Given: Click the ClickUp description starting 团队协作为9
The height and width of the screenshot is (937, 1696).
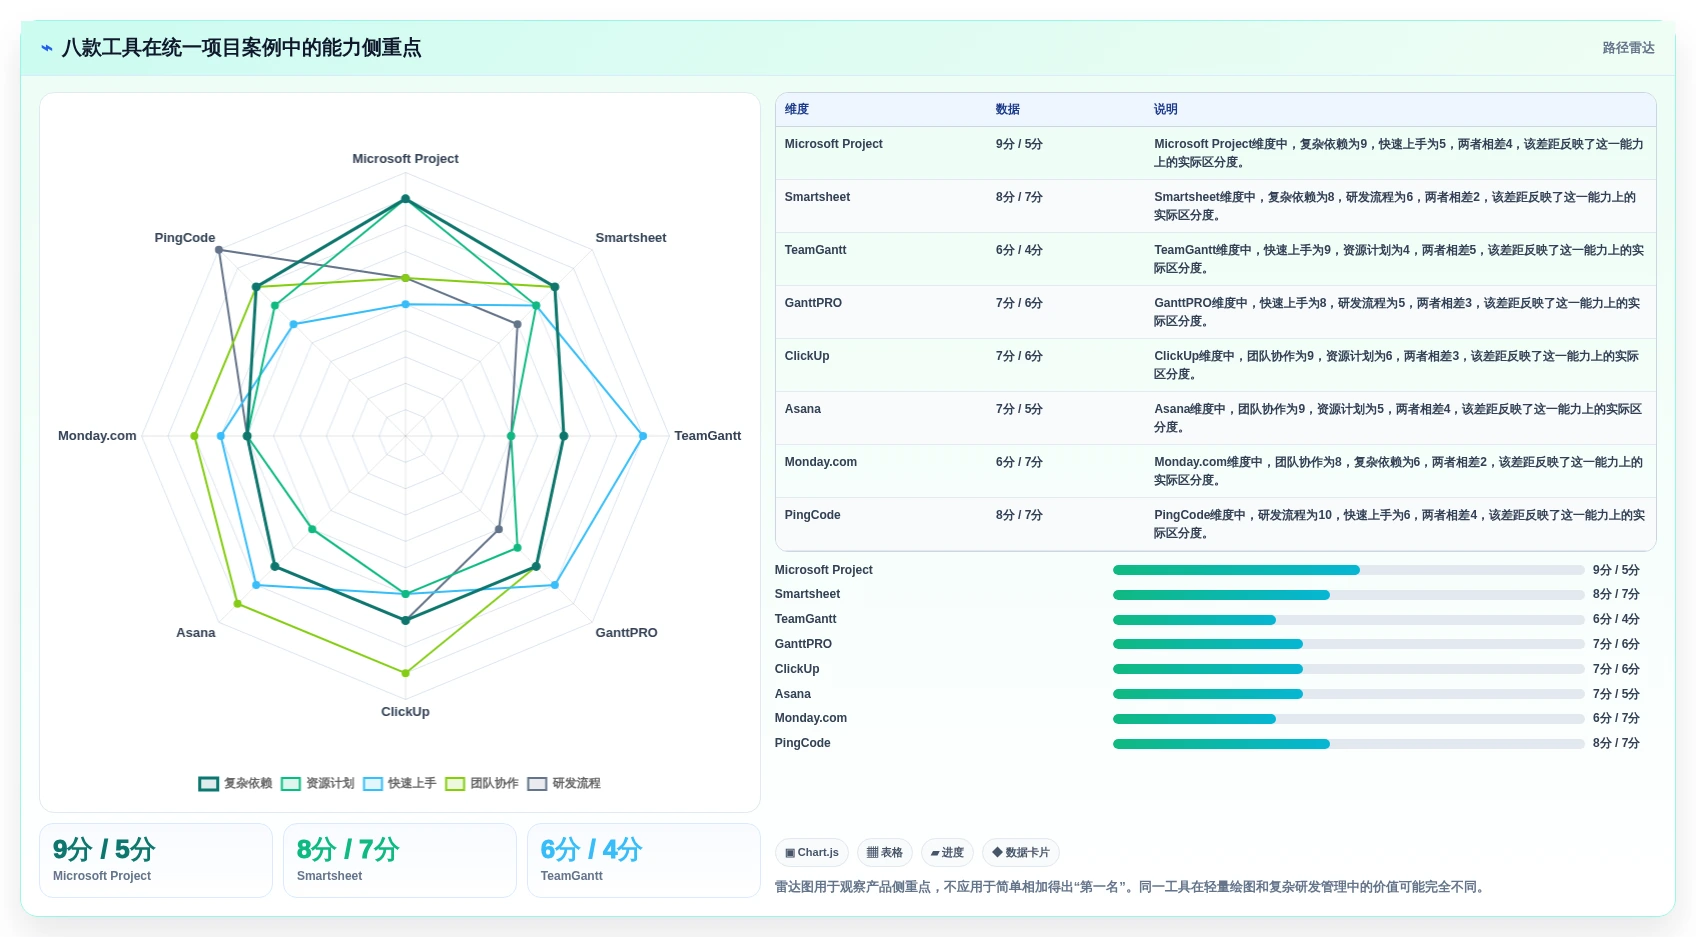Looking at the screenshot, I should [1396, 365].
